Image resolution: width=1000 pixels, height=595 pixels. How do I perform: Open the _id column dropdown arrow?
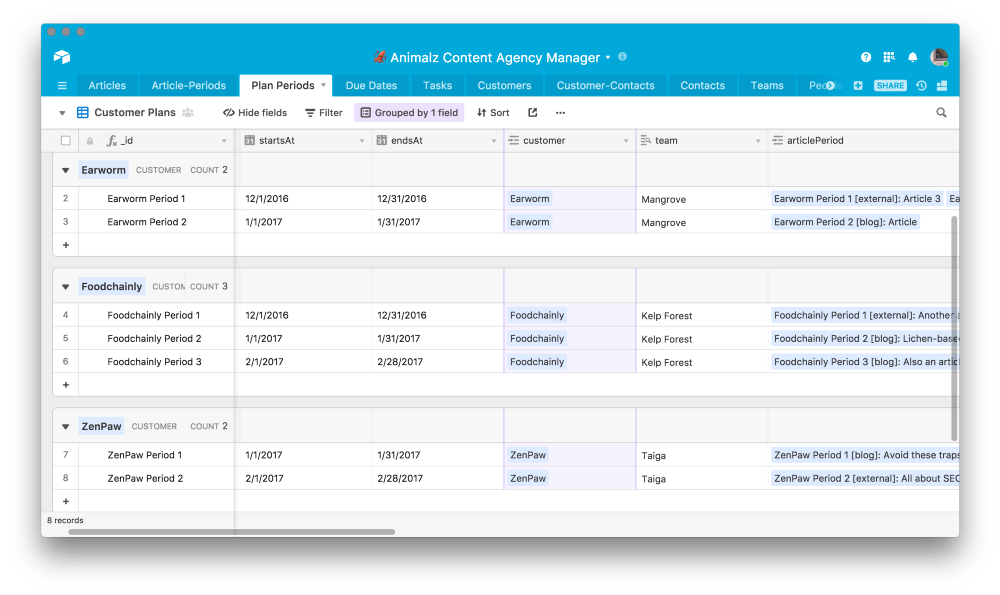click(224, 141)
